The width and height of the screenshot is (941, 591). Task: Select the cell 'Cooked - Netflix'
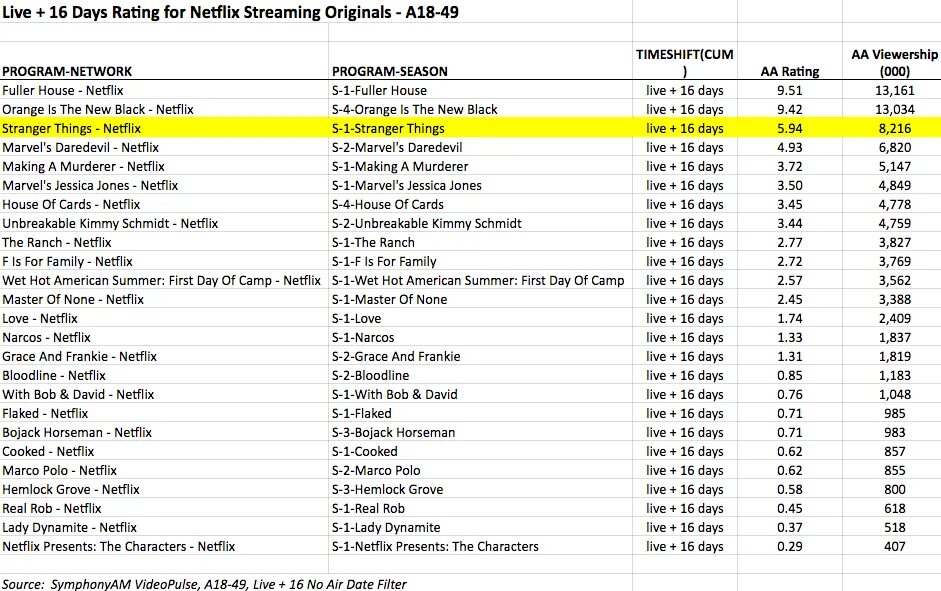coord(48,452)
